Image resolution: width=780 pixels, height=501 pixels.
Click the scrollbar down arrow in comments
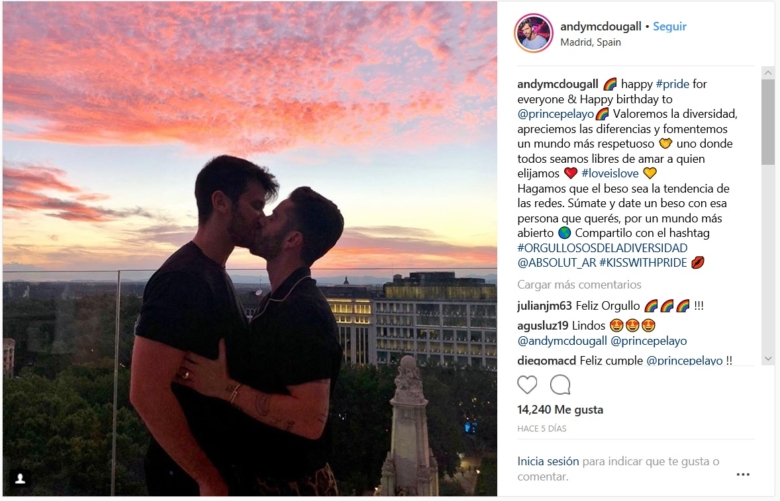point(768,358)
